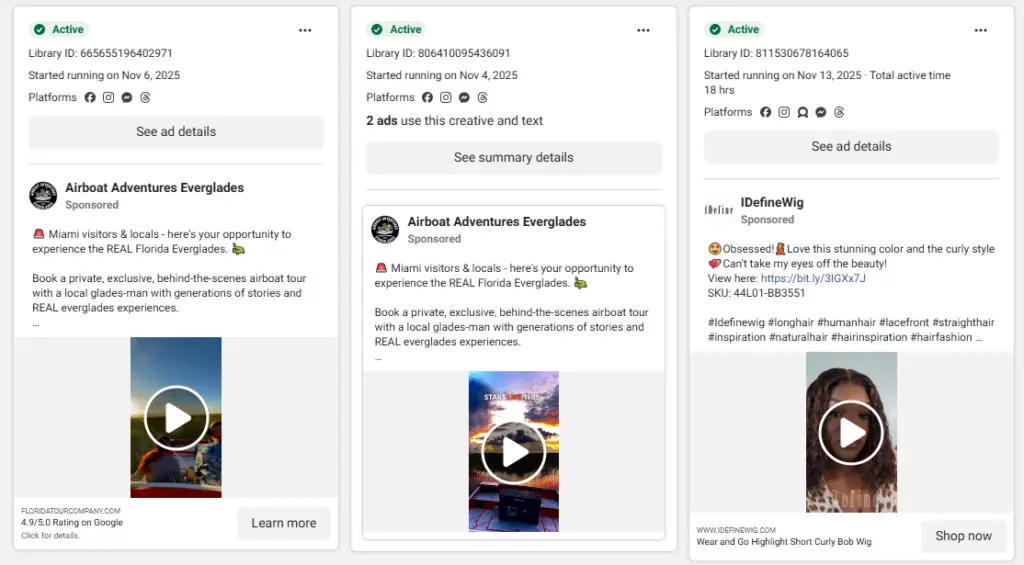1024x565 pixels.
Task: Open options menu for ad 665655196402971
Action: [x=305, y=30]
